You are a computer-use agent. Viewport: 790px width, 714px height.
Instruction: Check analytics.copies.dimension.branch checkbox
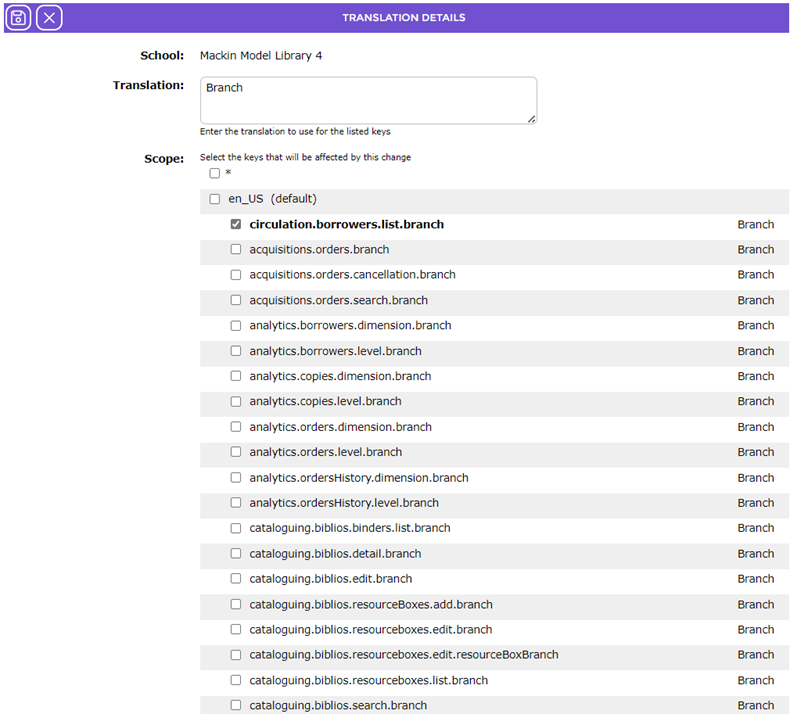(x=236, y=376)
